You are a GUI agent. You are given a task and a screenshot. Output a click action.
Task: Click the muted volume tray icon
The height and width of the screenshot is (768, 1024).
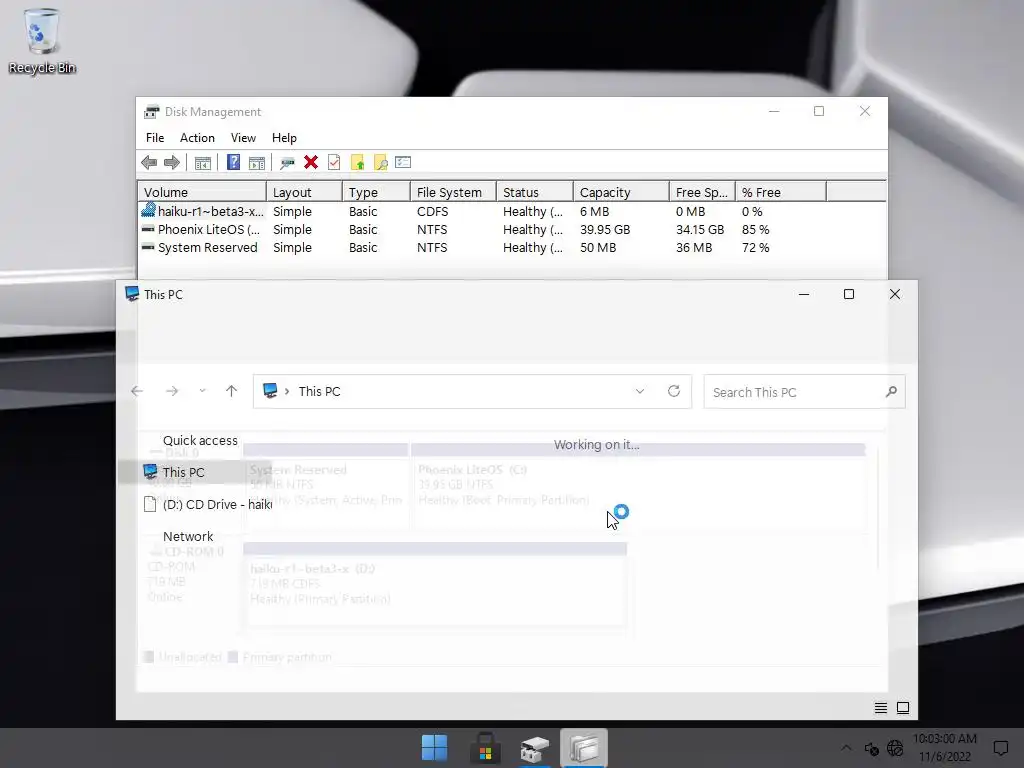(x=871, y=749)
